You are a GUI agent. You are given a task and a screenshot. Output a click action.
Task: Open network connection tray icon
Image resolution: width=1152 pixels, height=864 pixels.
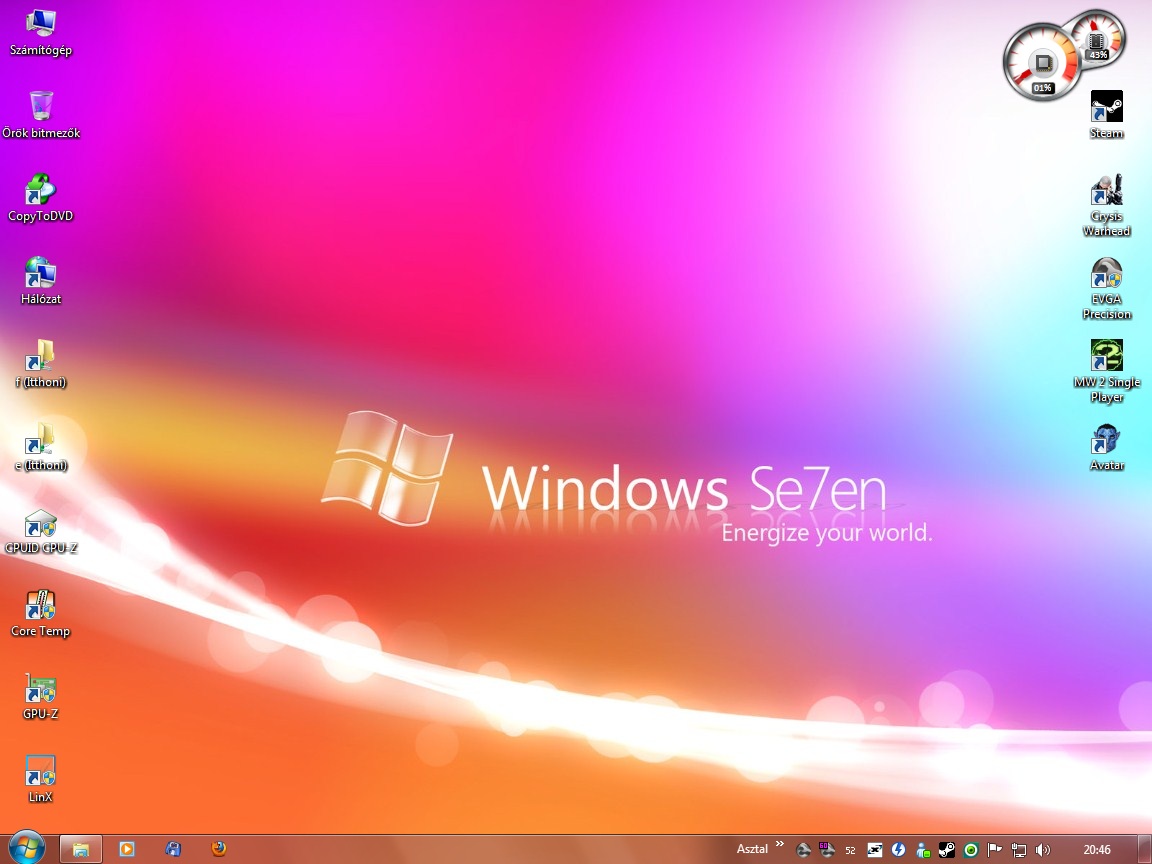pos(1018,850)
